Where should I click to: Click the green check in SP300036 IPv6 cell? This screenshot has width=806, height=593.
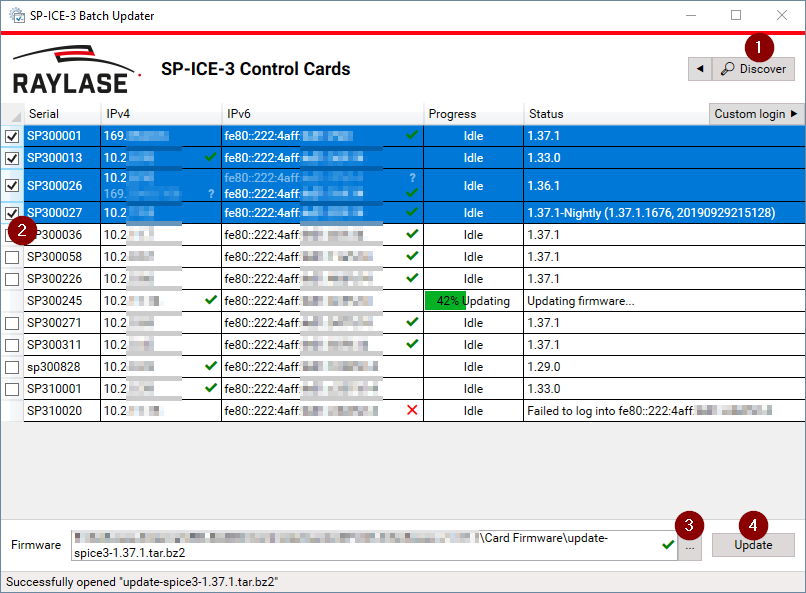point(412,234)
